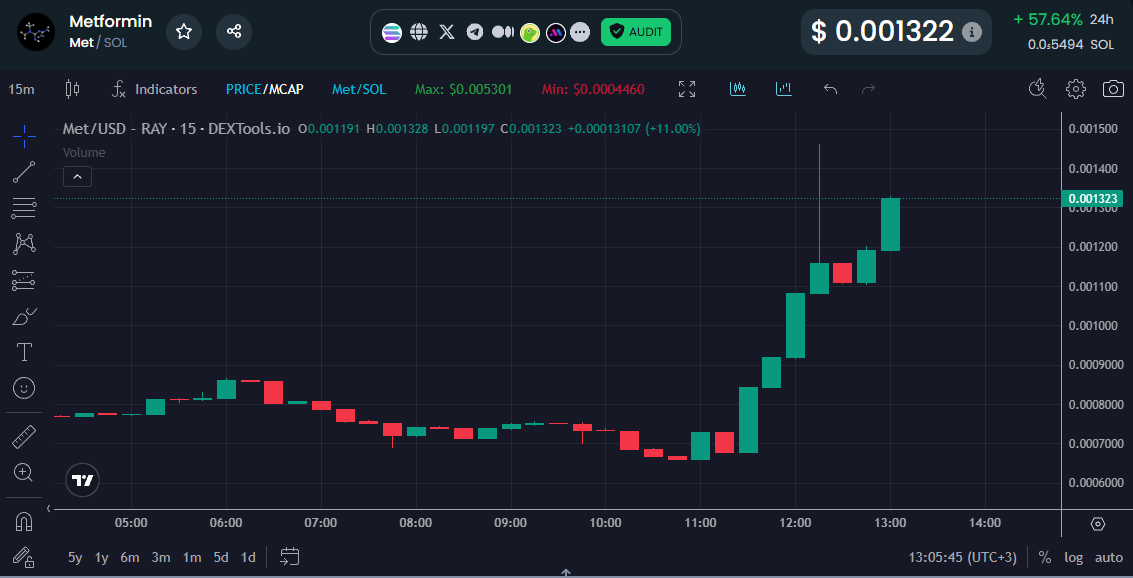Open the X (Twitter) social link icon

pos(447,32)
